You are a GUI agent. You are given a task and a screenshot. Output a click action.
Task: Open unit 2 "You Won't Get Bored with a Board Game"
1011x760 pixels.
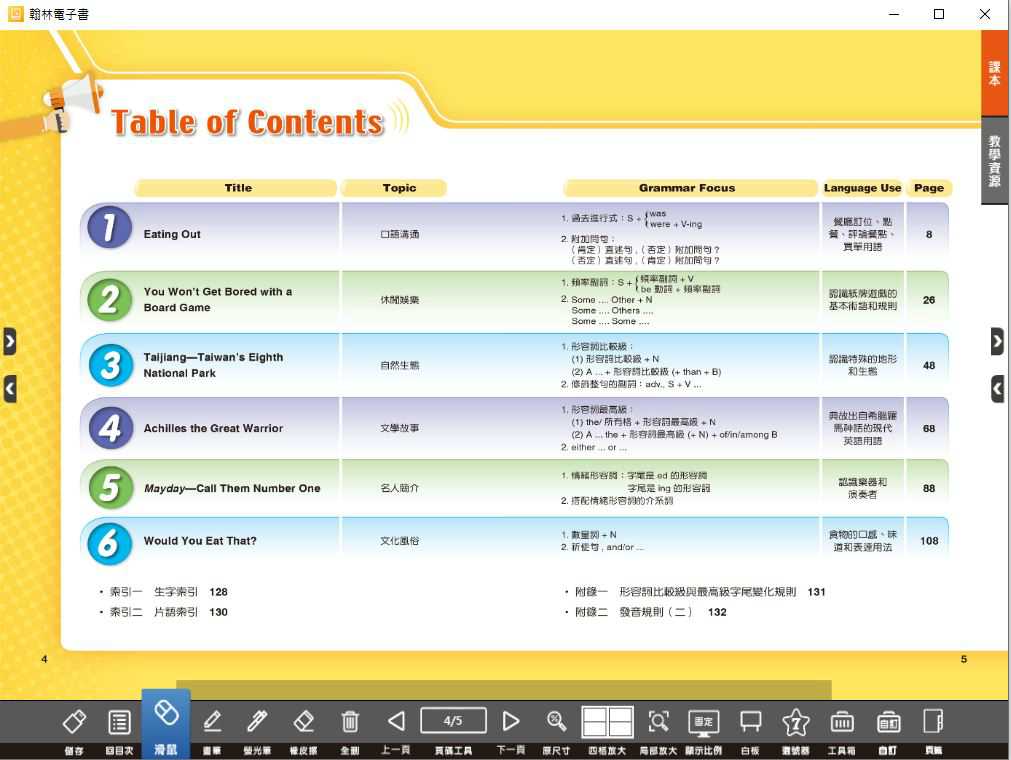(x=217, y=300)
